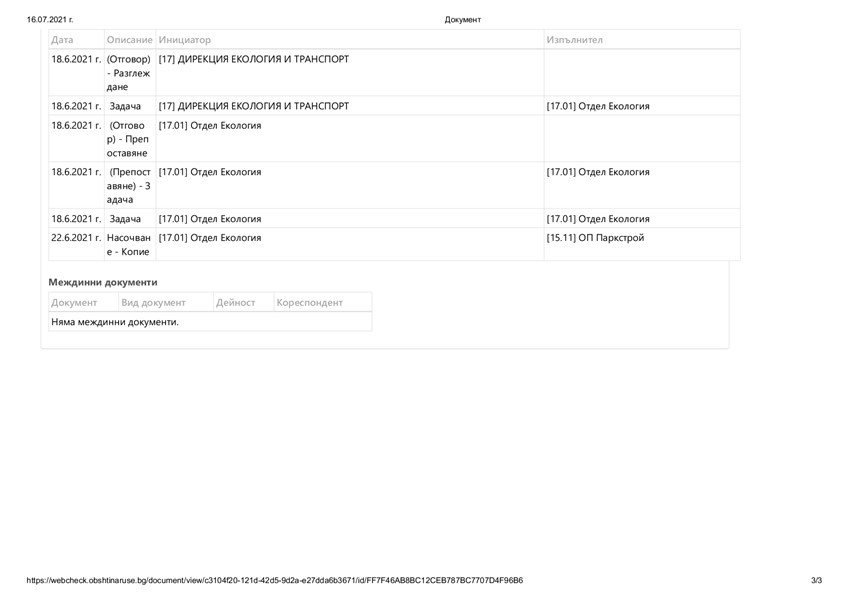The width and height of the screenshot is (849, 600).
Task: Select the [15.11] ОП Паркстрой executor cell
Action: (x=595, y=238)
